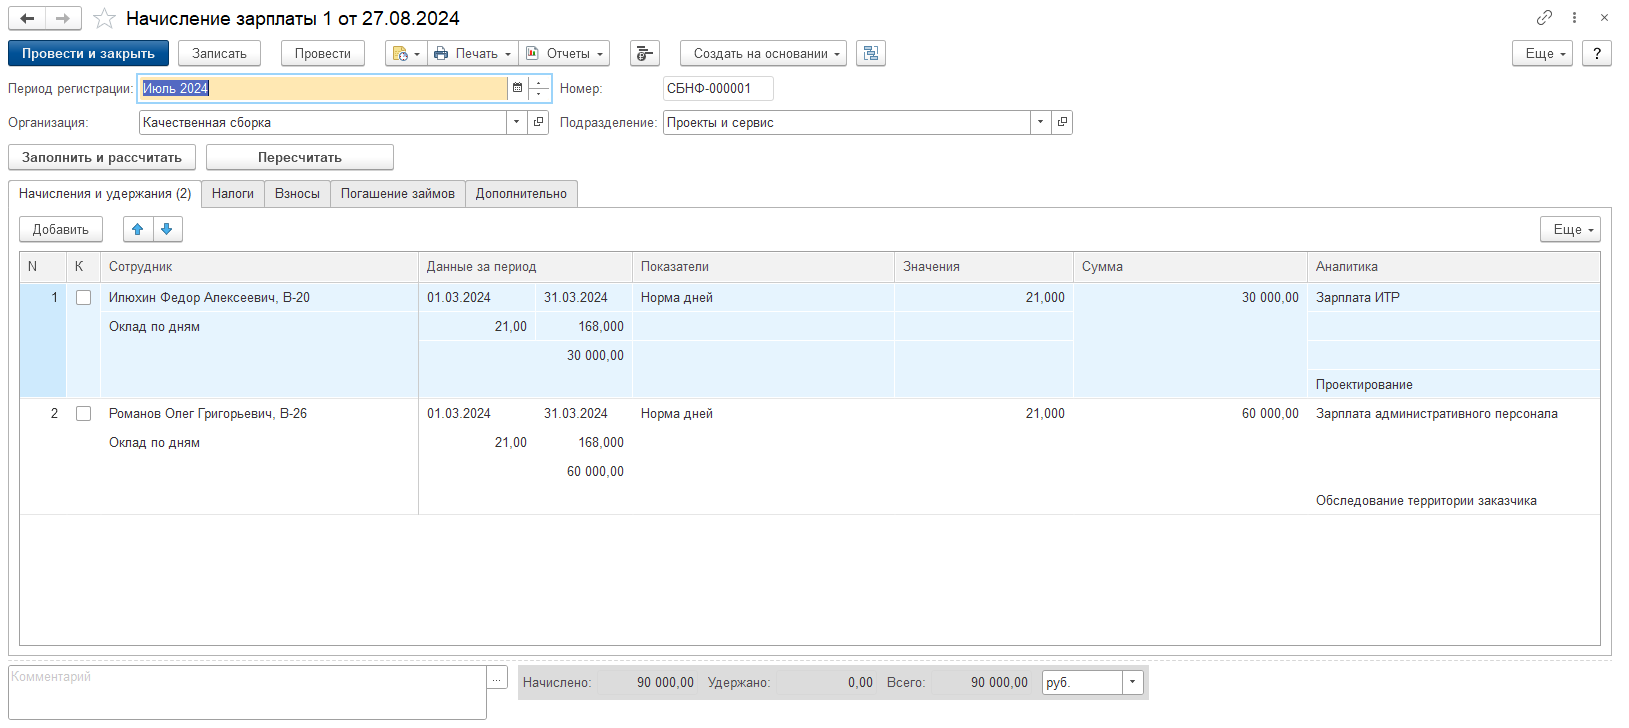
Task: Switch to the Налоги tab
Action: pos(233,193)
